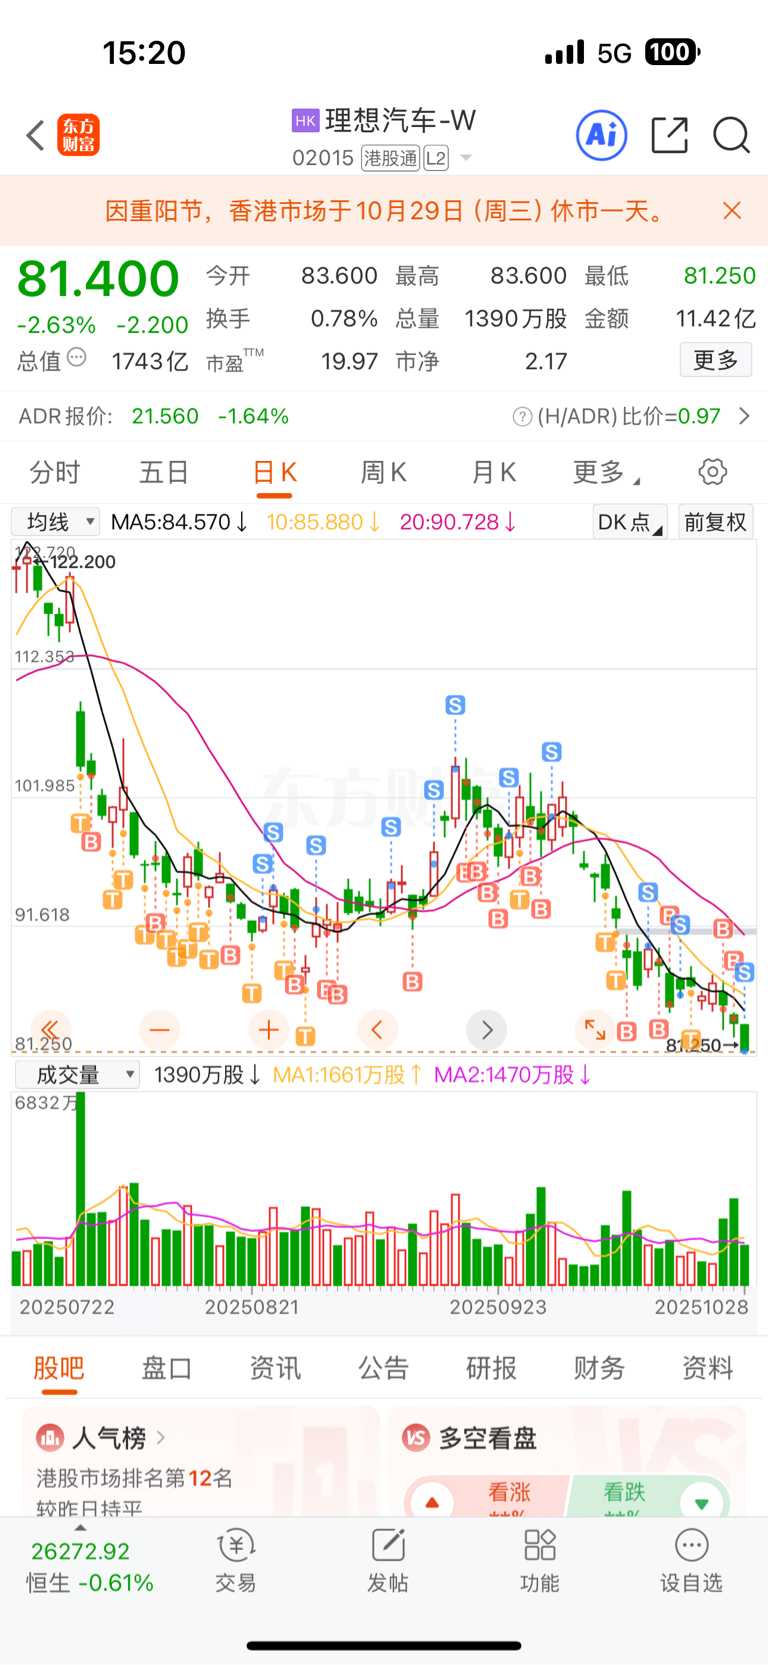The height and width of the screenshot is (1665, 768).
Task: Open the 资讯 tab
Action: coord(275,1367)
